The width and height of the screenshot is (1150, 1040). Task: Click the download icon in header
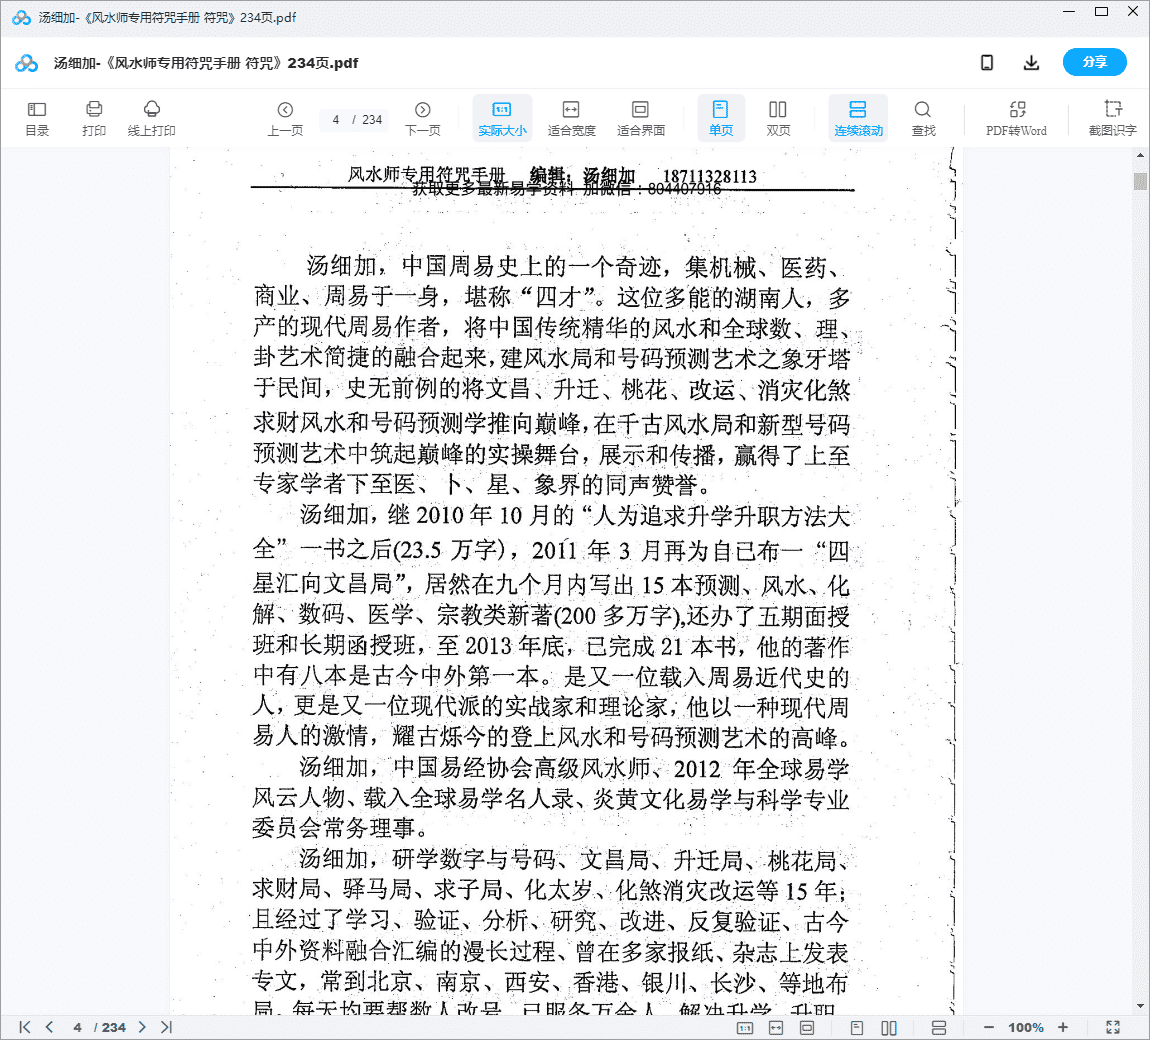1031,63
